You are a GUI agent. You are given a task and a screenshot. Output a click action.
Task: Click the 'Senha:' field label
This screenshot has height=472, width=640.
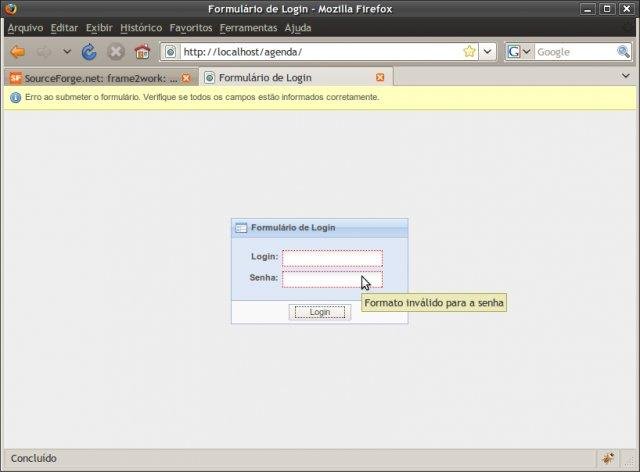[x=264, y=278]
